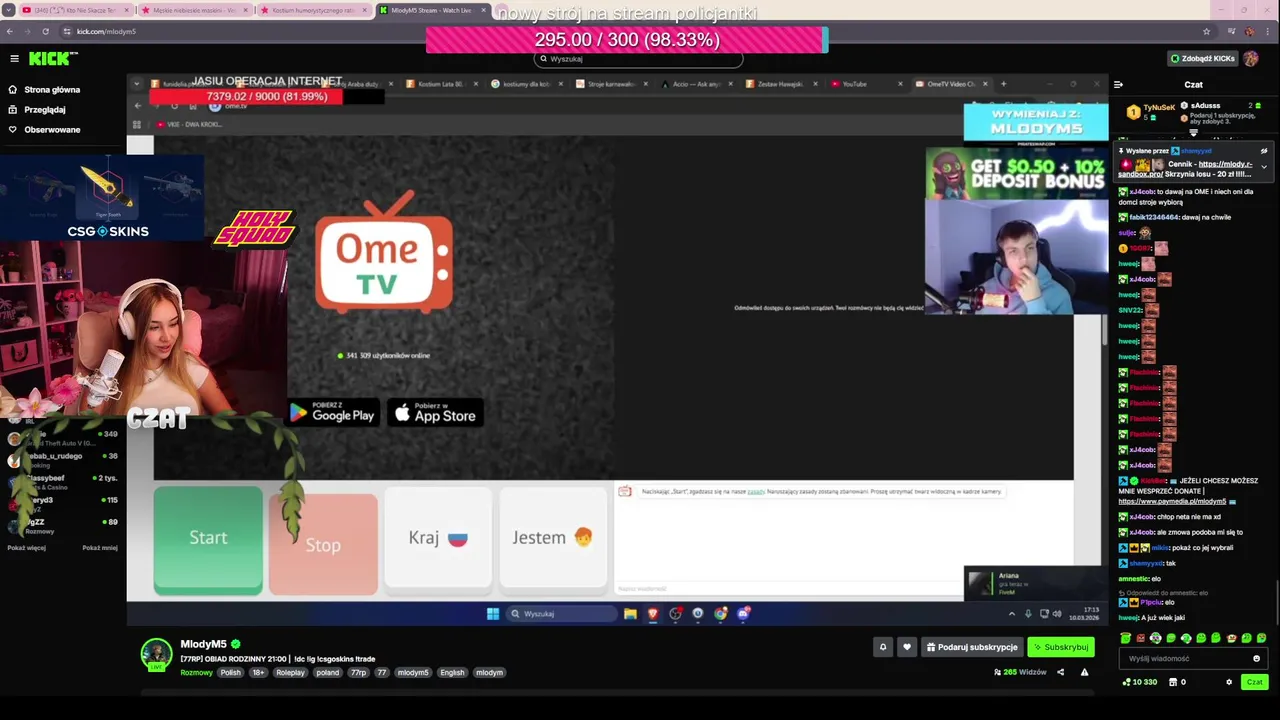1280x720 pixels.
Task: Click the Zdobądź KICKs button
Action: pos(1203,59)
